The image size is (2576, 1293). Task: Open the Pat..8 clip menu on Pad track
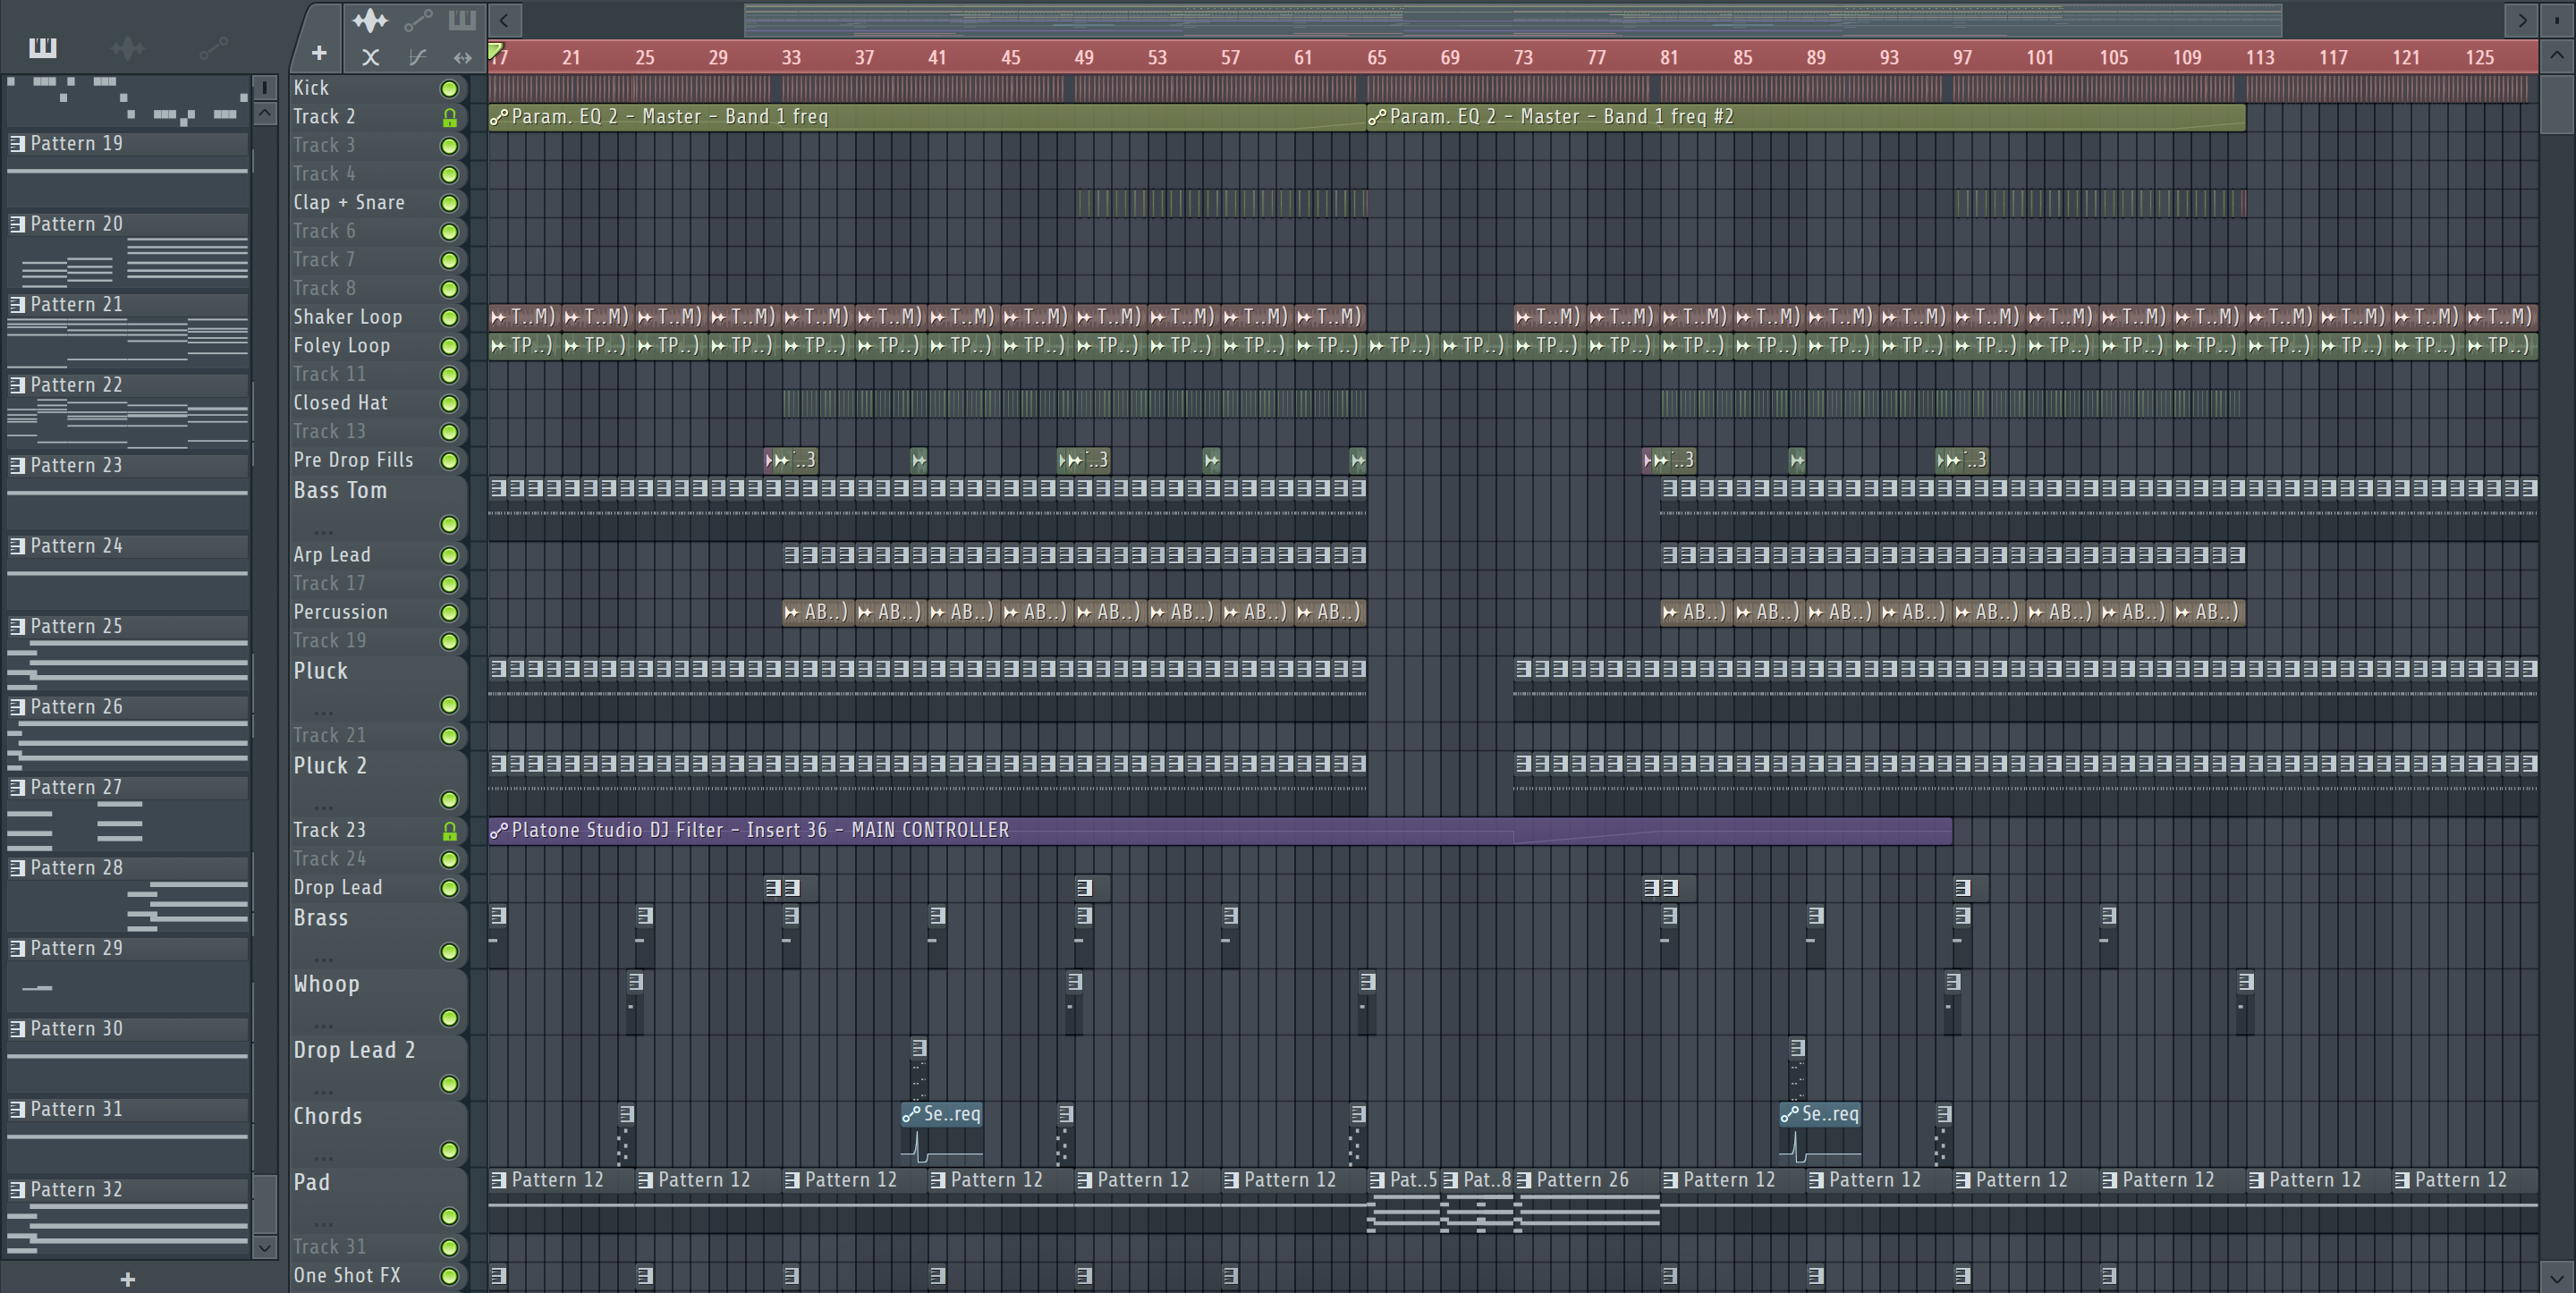pyautogui.click(x=1450, y=1180)
